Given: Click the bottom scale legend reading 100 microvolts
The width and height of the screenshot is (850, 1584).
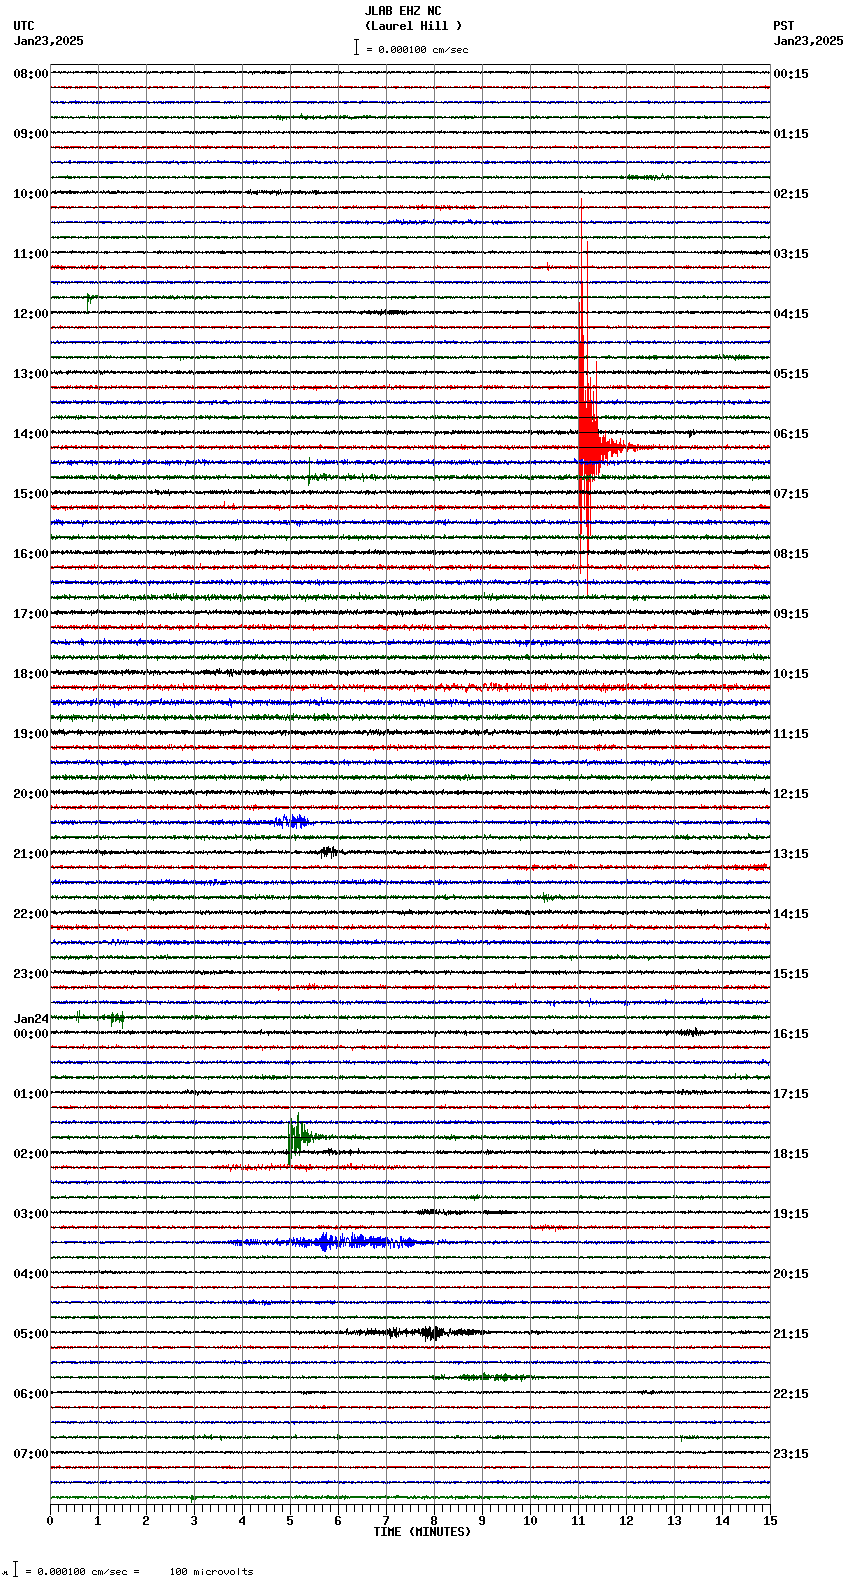Looking at the screenshot, I should click(x=211, y=1572).
